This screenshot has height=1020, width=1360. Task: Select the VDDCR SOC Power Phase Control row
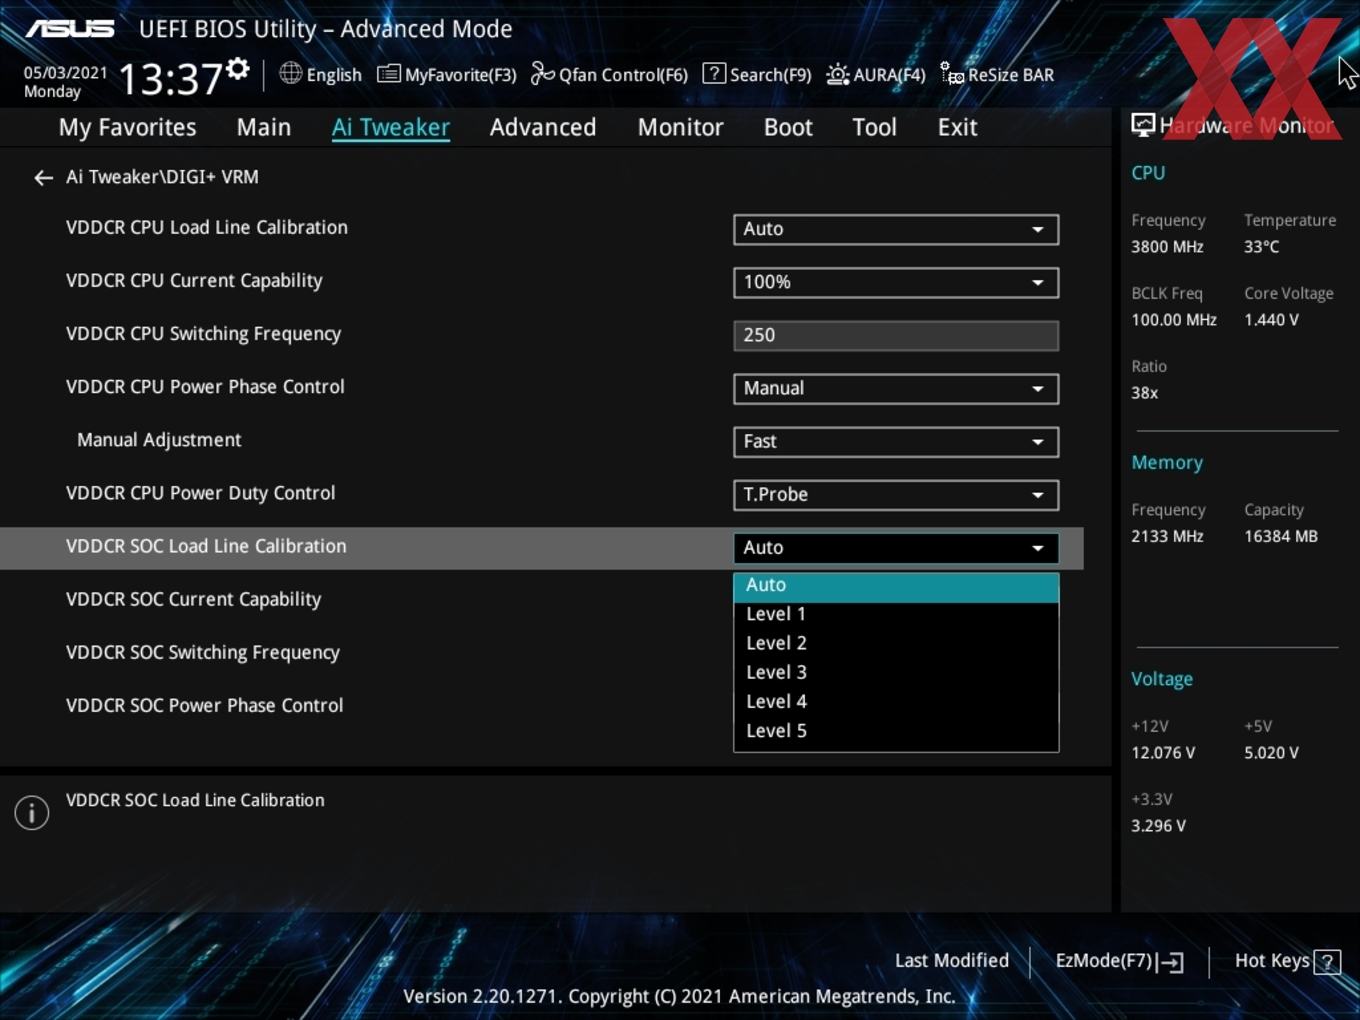click(x=204, y=705)
